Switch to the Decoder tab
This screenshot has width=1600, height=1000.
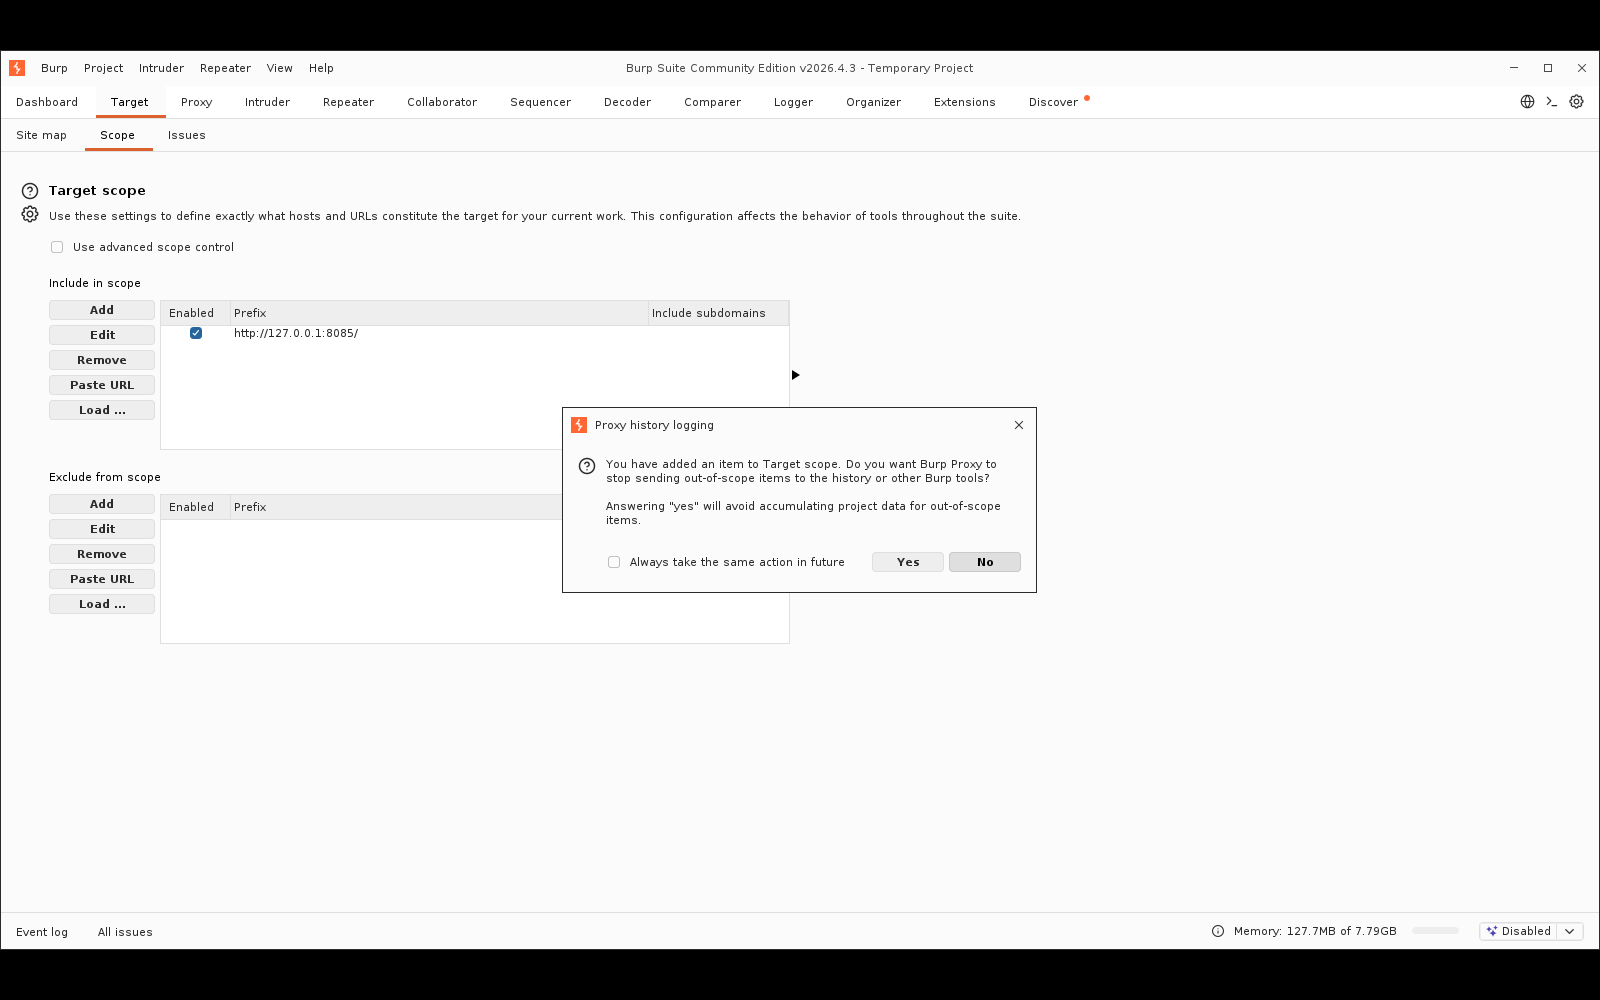point(627,102)
